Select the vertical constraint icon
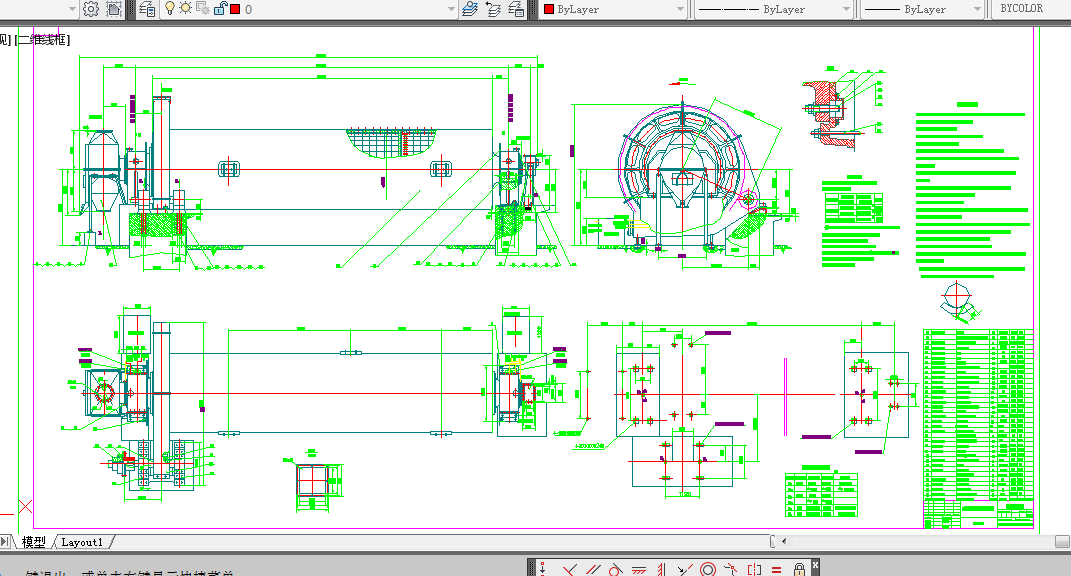This screenshot has width=1071, height=576. coord(661,568)
